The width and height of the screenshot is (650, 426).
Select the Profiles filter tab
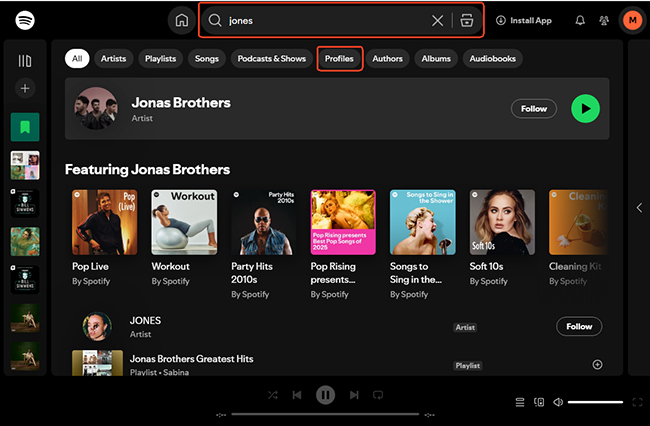(339, 58)
